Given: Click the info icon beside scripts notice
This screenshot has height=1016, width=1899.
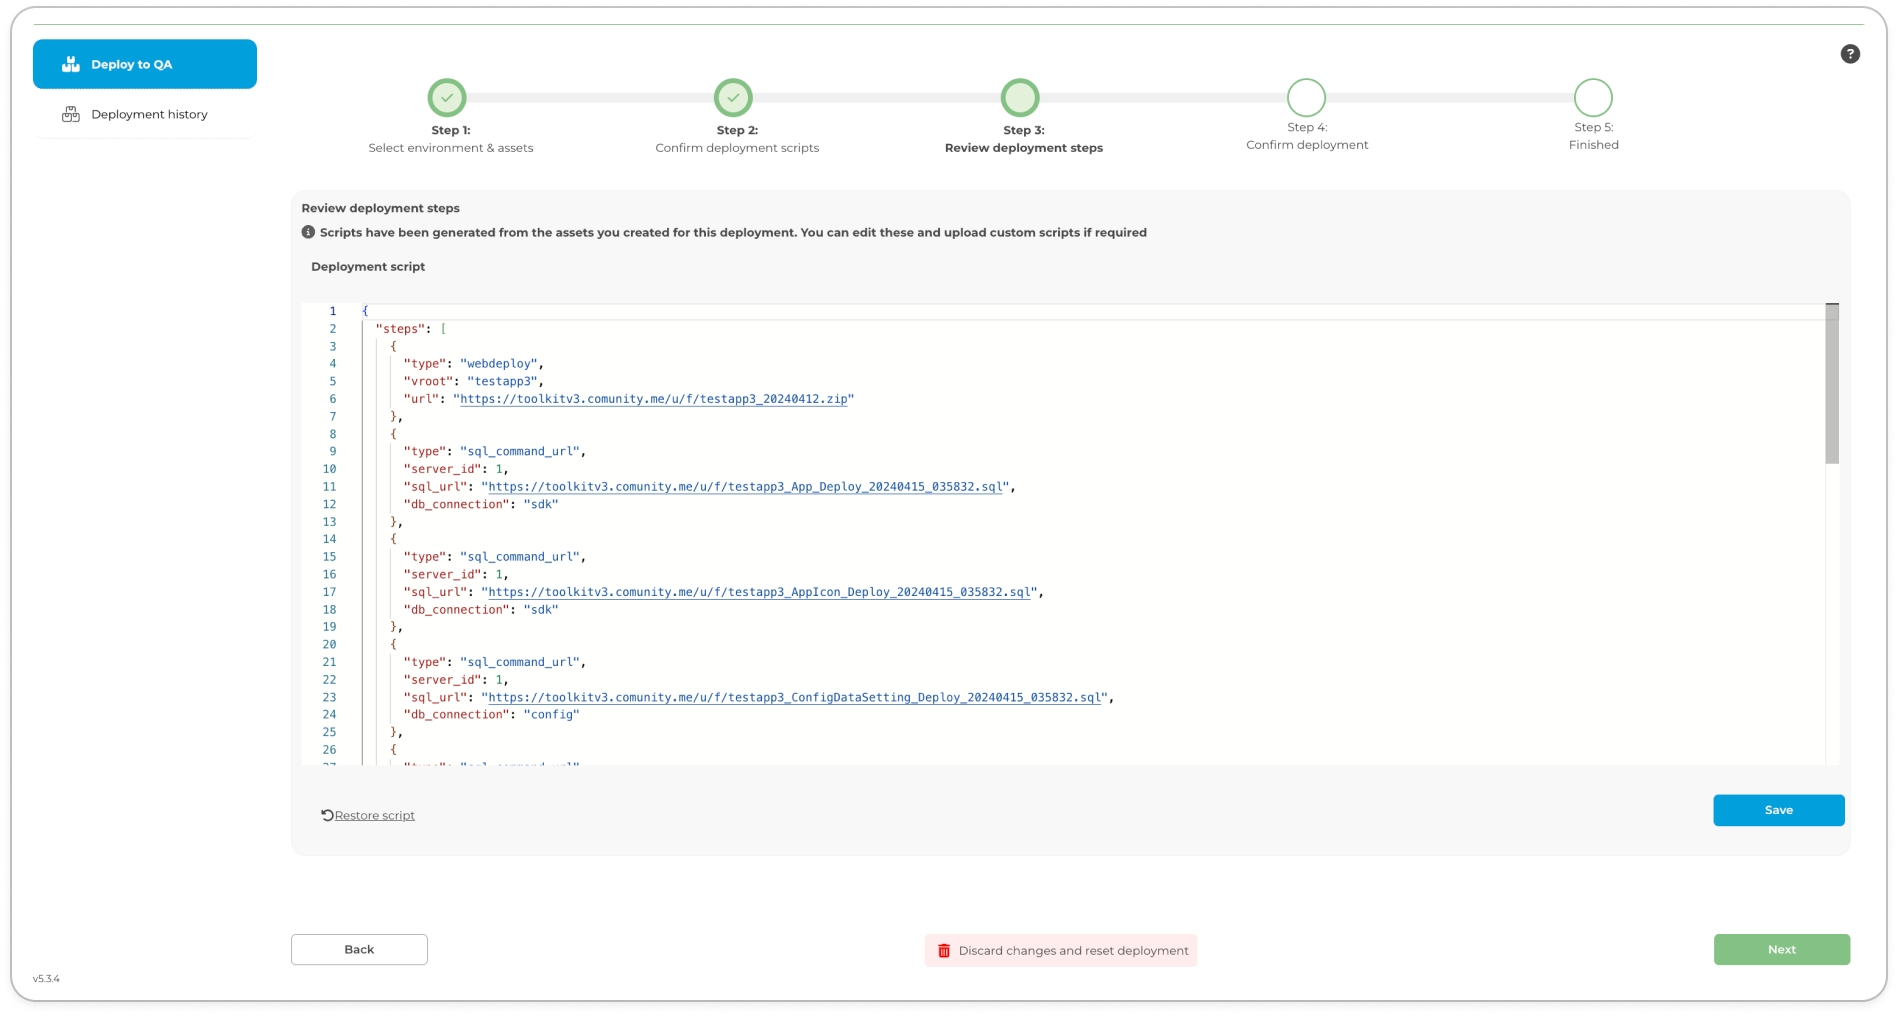Looking at the screenshot, I should 308,232.
